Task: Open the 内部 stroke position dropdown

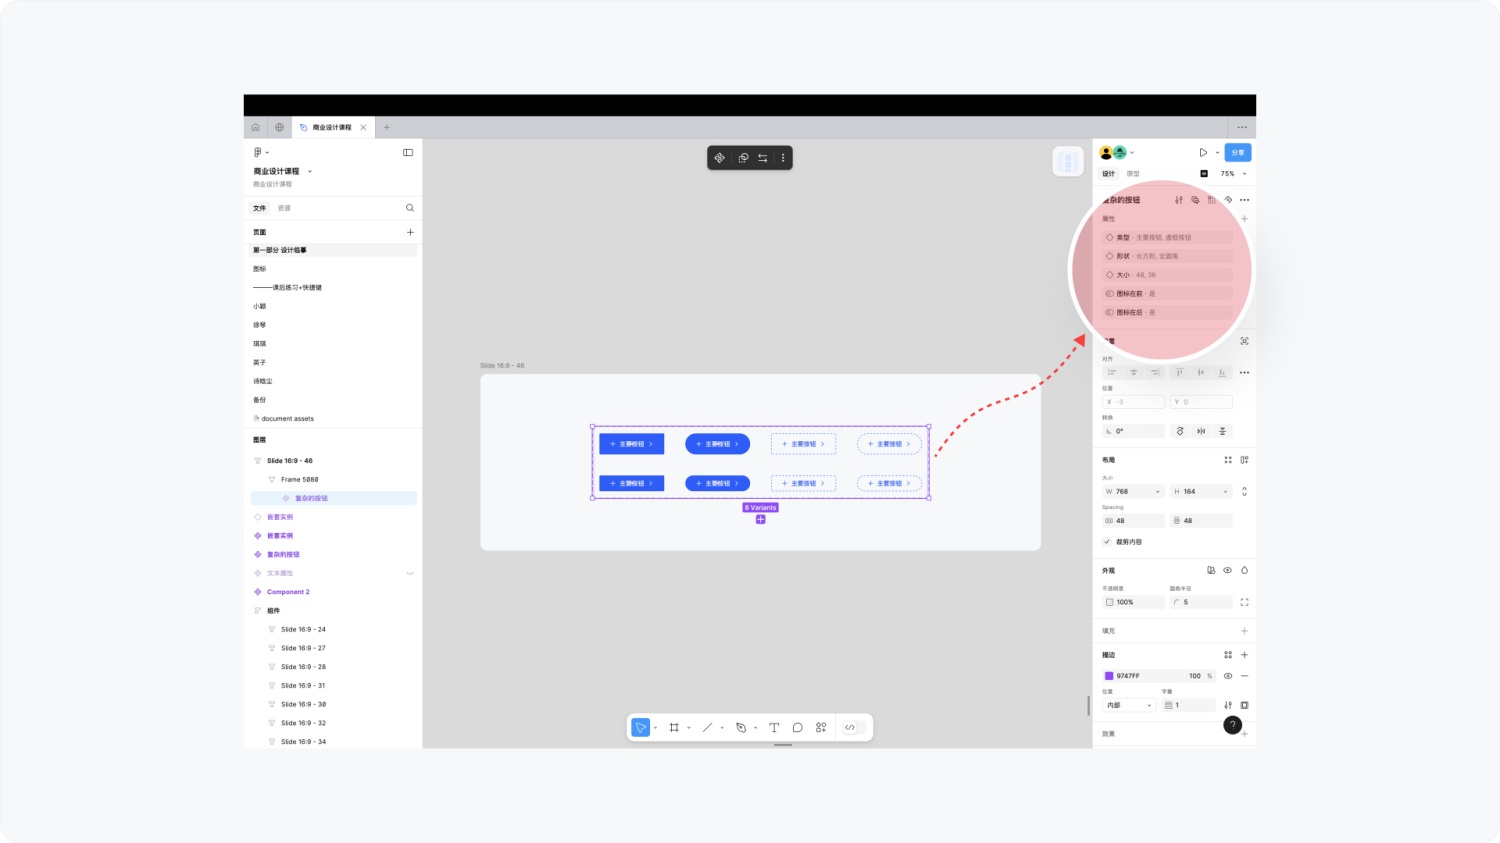Action: pyautogui.click(x=1129, y=706)
